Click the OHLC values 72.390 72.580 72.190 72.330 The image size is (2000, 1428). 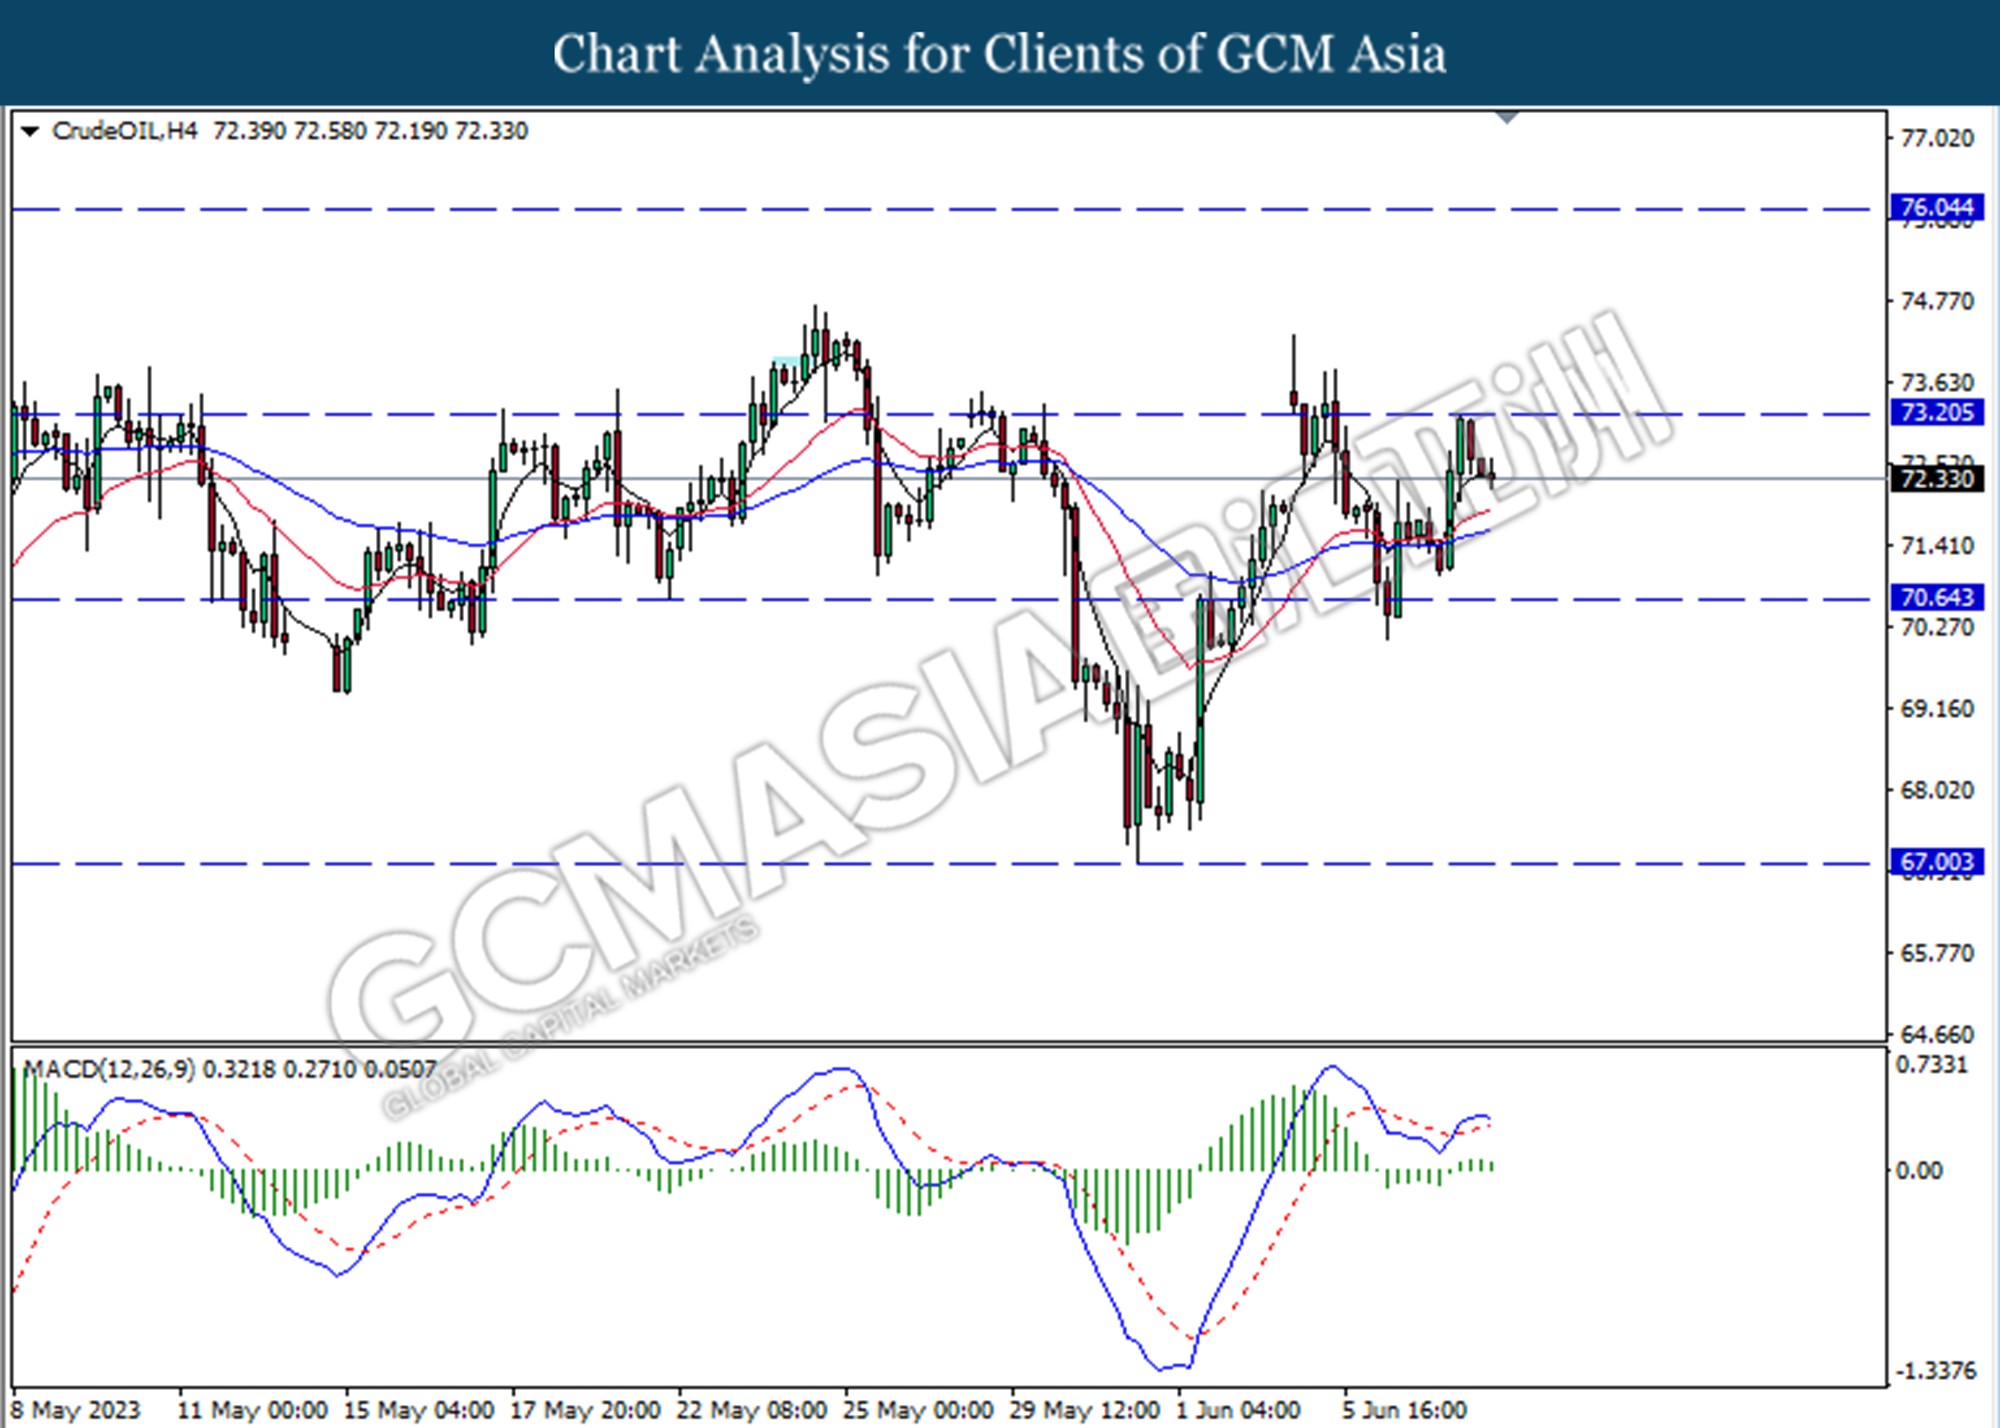(x=370, y=131)
